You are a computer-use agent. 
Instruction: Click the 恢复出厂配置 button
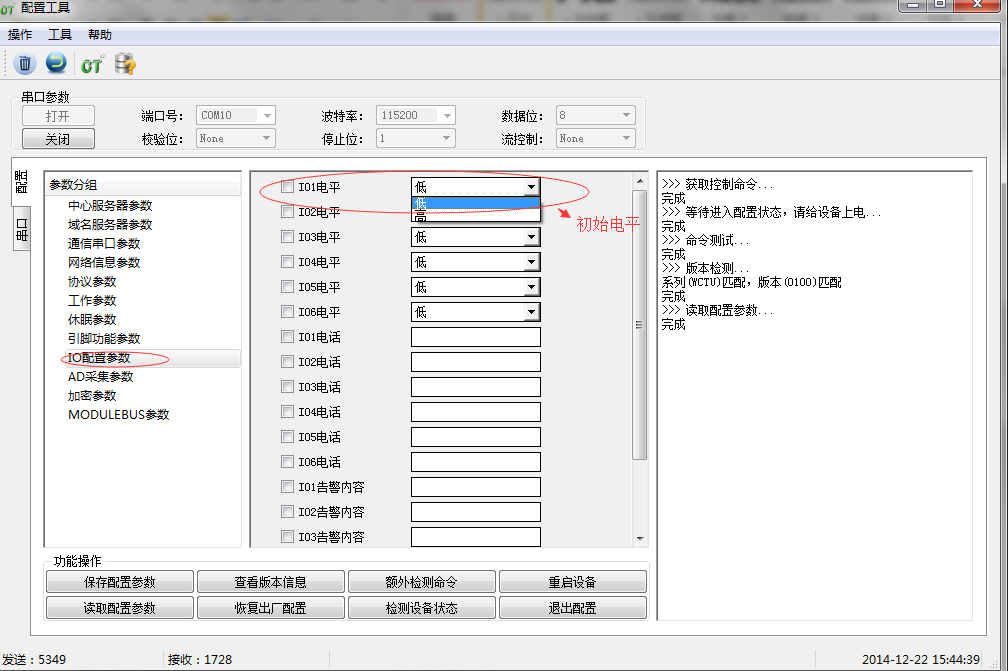[x=271, y=607]
